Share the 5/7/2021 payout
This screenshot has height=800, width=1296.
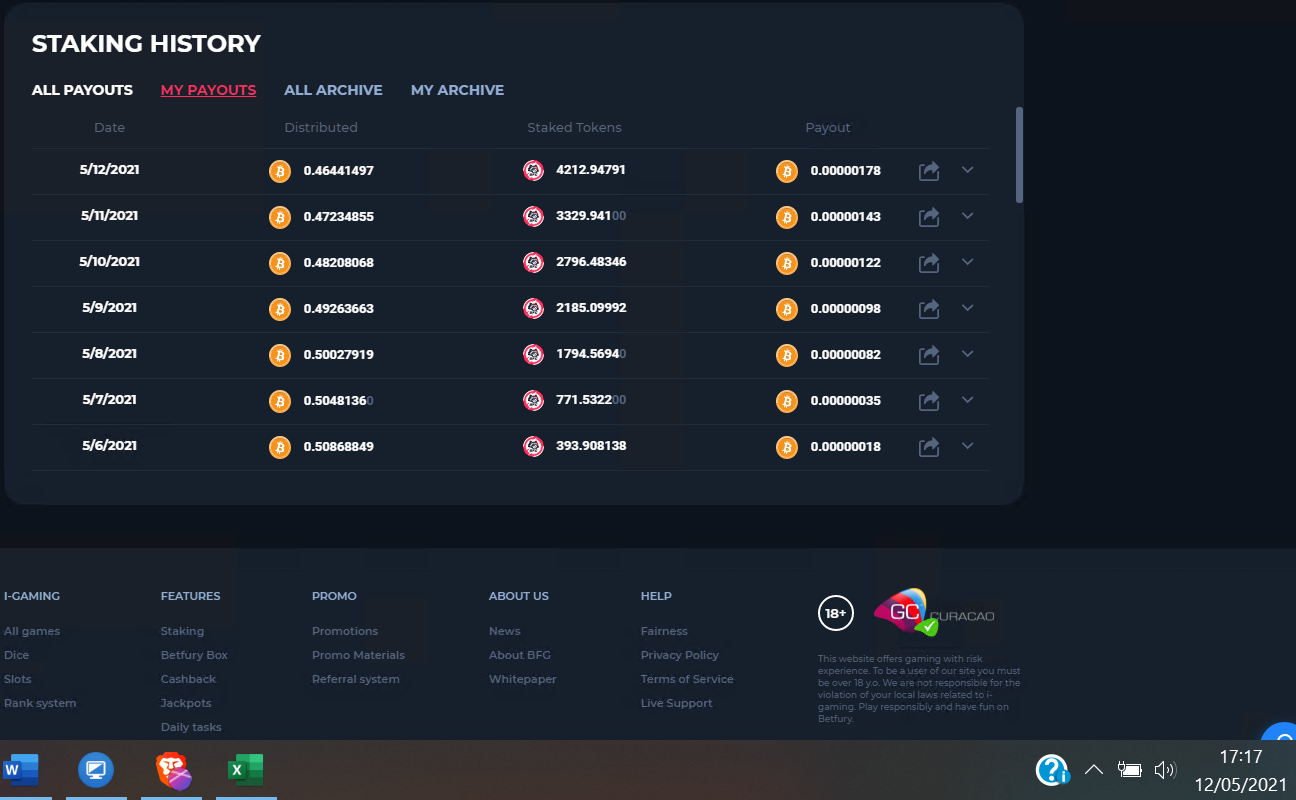(929, 401)
